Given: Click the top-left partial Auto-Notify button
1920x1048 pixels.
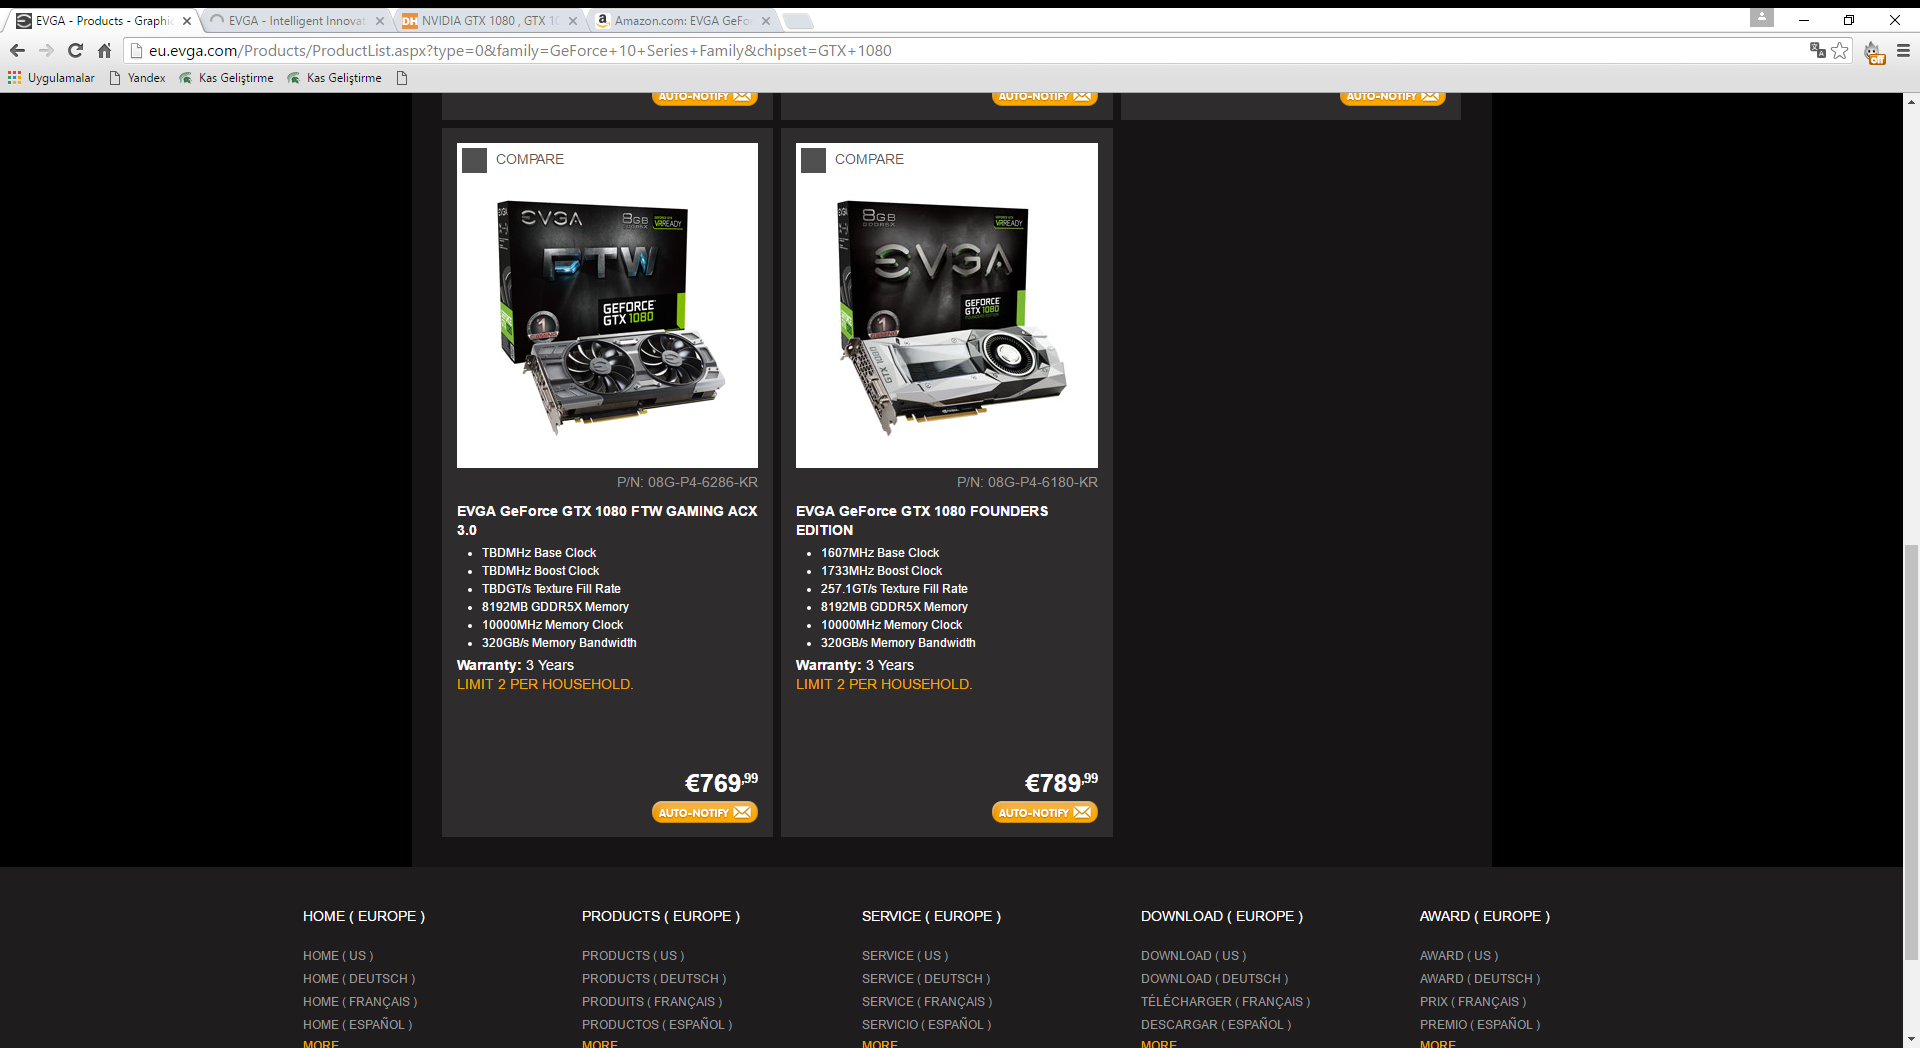Looking at the screenshot, I should (705, 98).
